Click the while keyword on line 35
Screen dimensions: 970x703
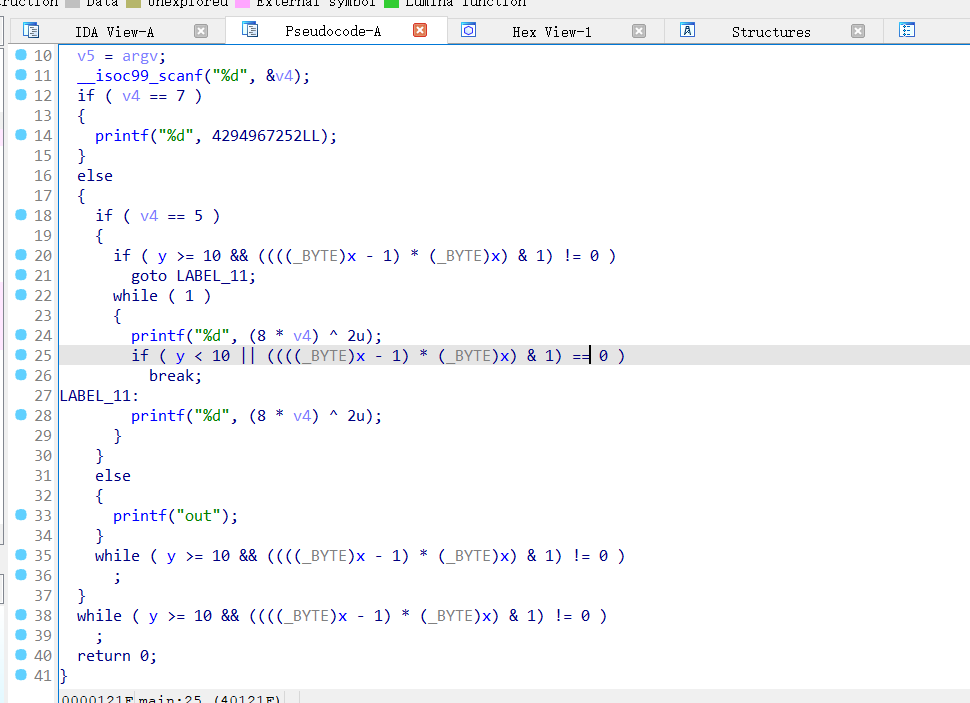pos(118,556)
